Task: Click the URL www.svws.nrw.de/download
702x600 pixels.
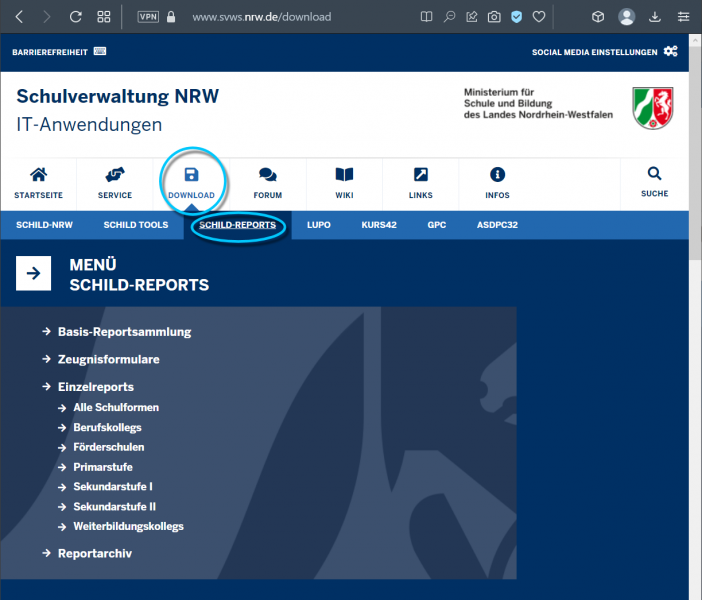Action: 261,17
